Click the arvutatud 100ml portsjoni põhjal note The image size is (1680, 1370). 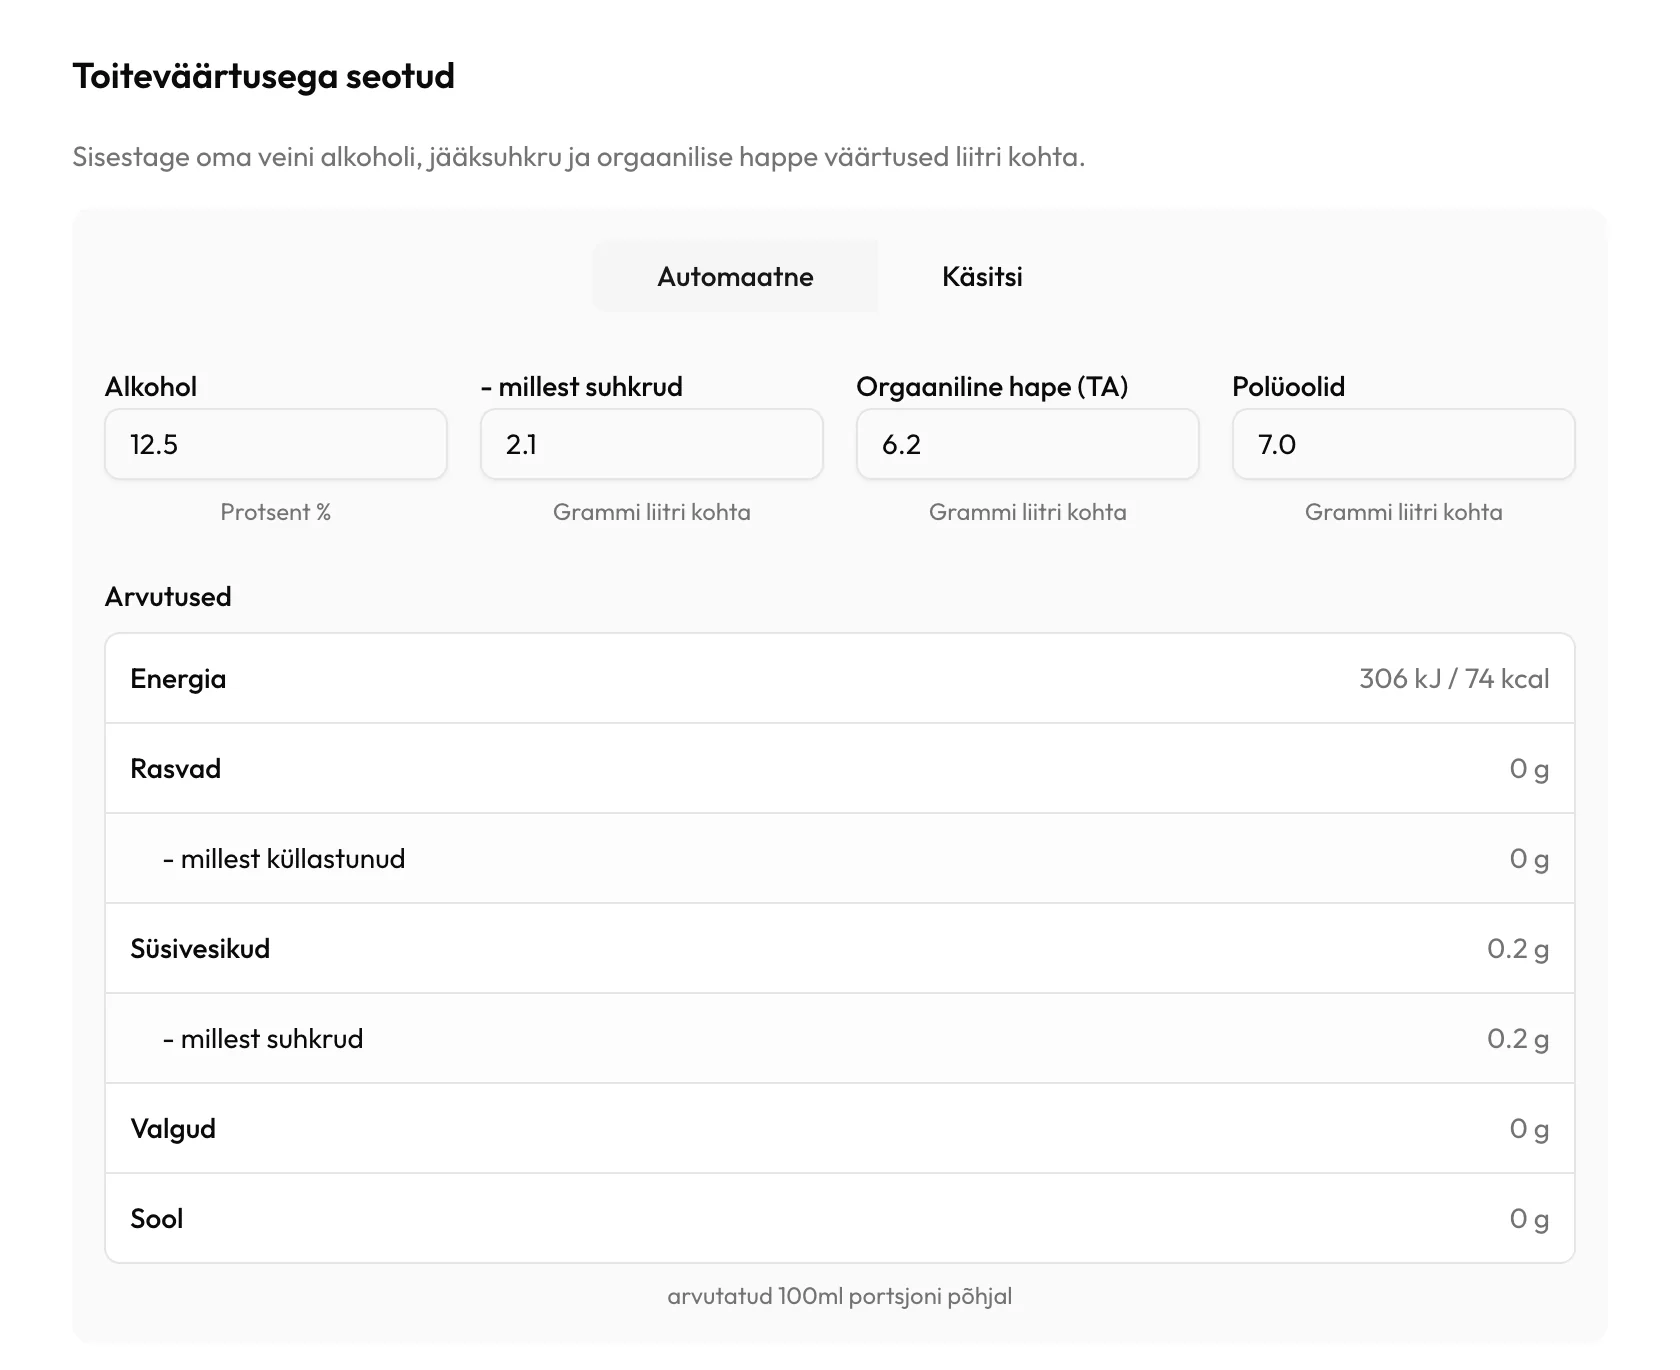coord(840,1296)
